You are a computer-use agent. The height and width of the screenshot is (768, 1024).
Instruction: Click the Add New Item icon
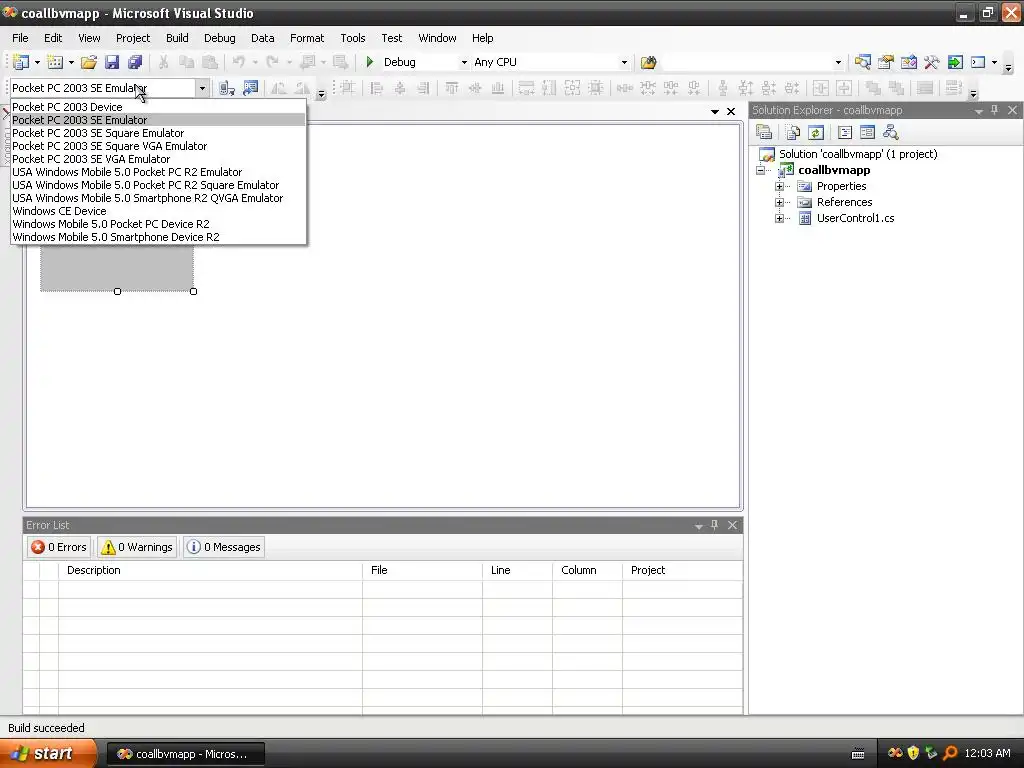coord(56,62)
